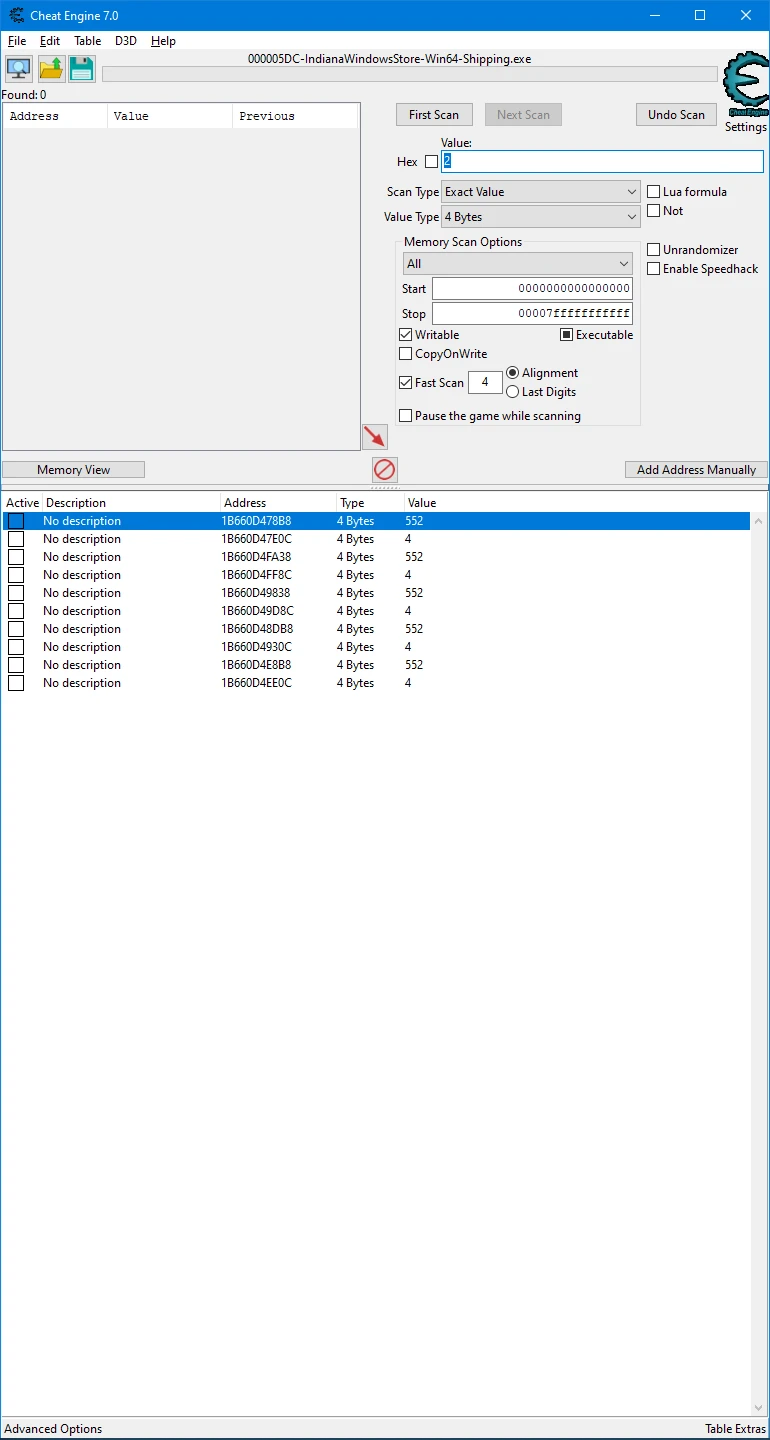Select address 1B660D48DB8 cell
This screenshot has width=770, height=1440.
coord(257,629)
